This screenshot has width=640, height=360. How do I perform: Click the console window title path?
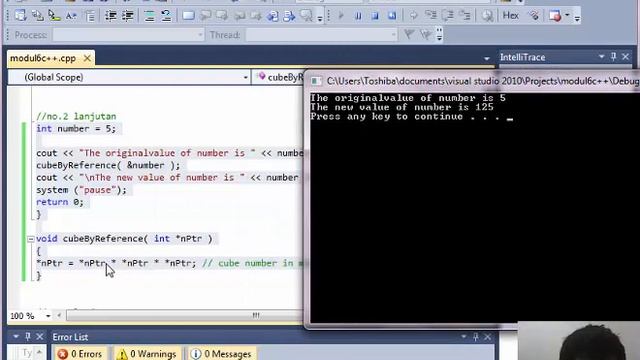483,81
